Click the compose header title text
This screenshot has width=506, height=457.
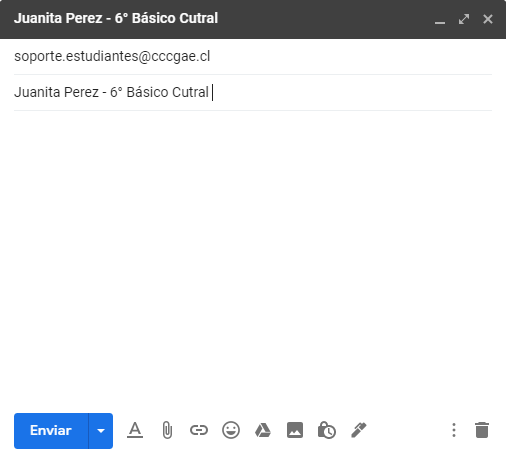tap(116, 18)
